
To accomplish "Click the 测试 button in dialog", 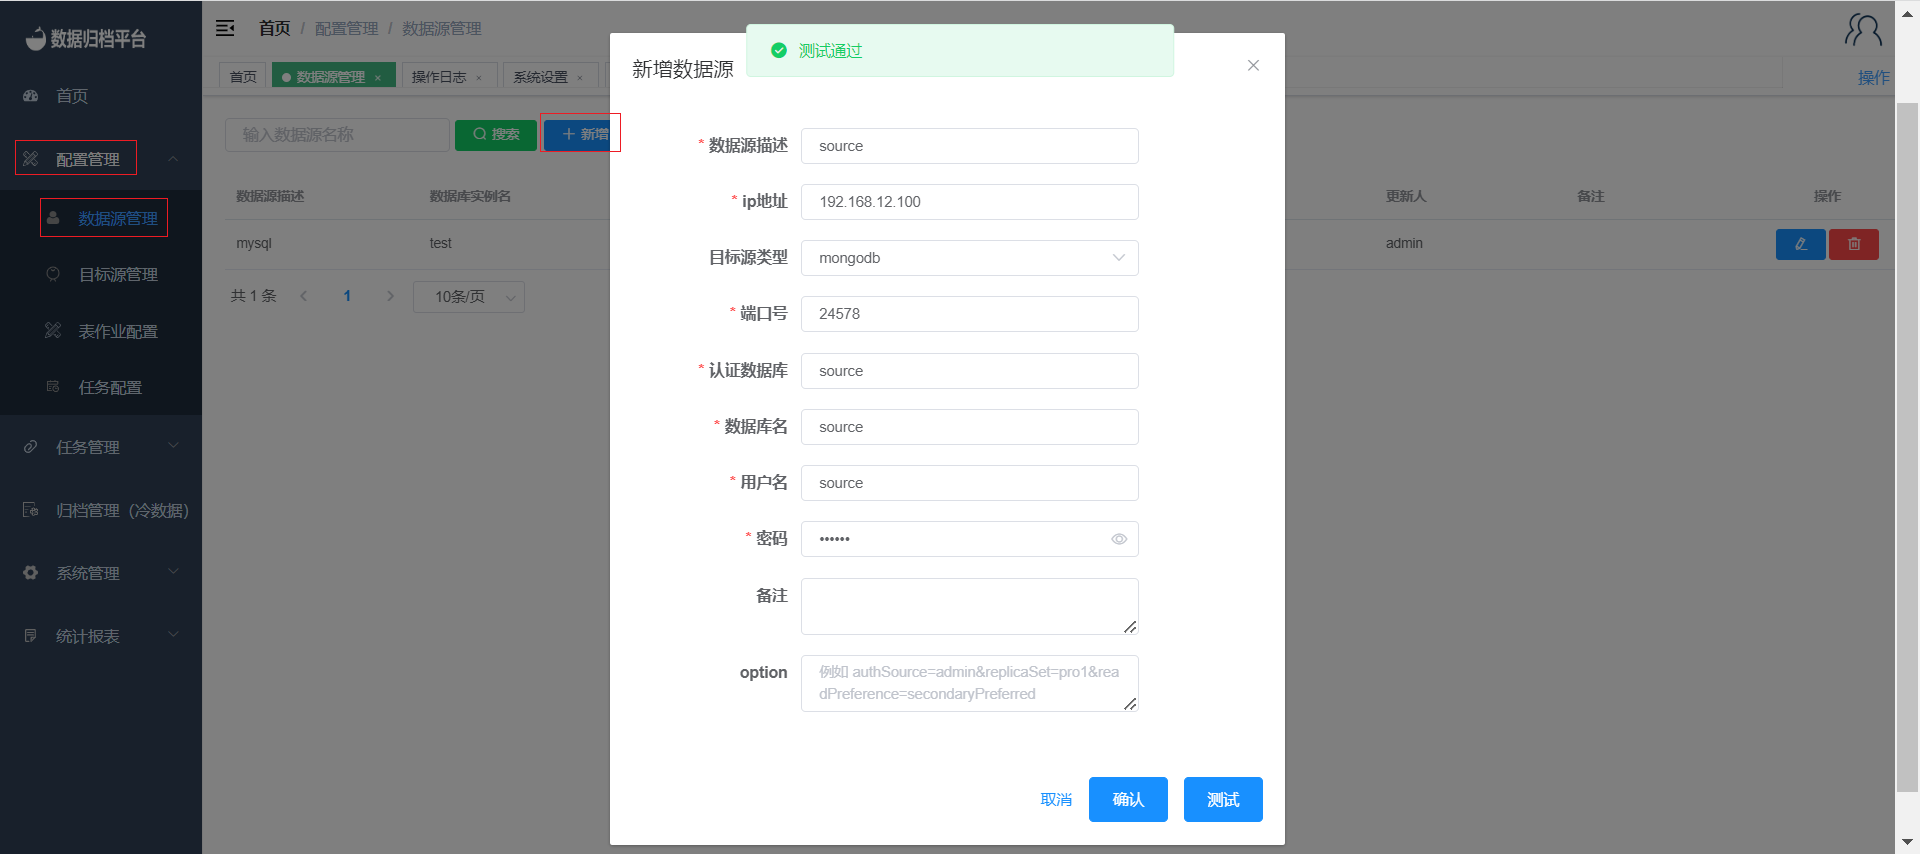I will [x=1223, y=799].
